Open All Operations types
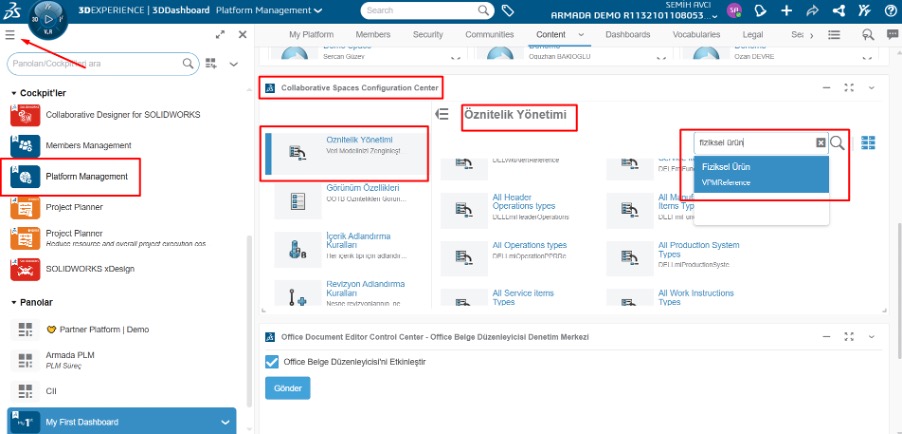Image resolution: width=902 pixels, height=434 pixels. 529,245
